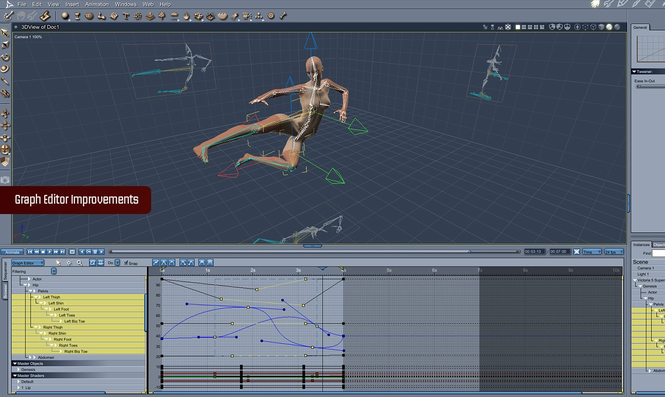Click the Animate button
The image size is (665, 397).
pyautogui.click(x=12, y=252)
